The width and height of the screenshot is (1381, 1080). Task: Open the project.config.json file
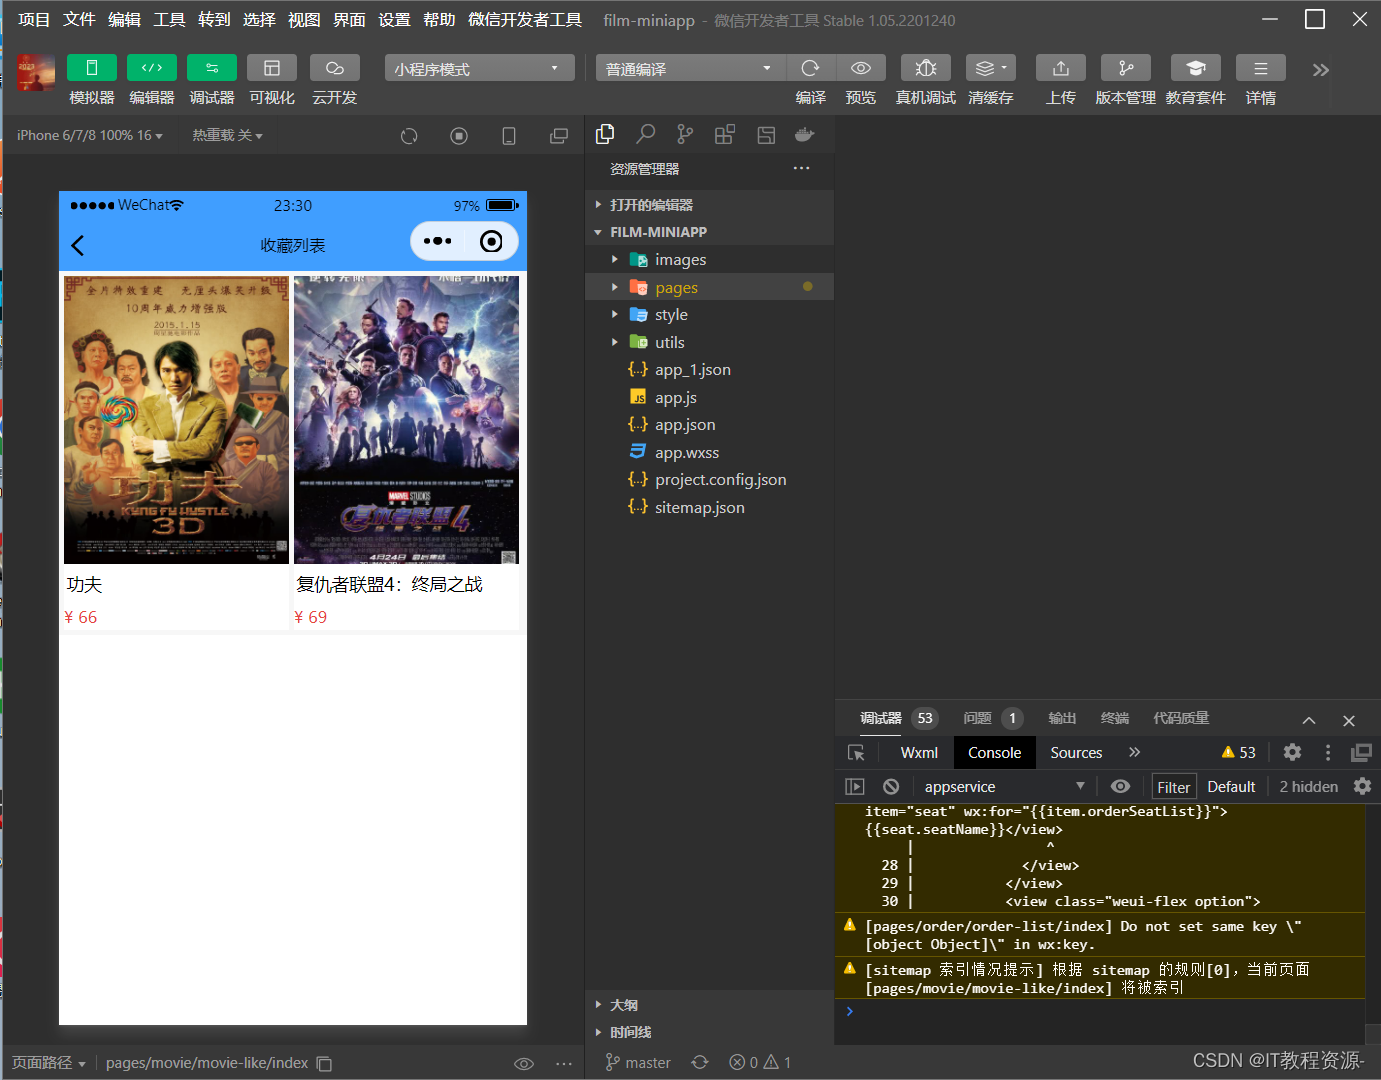[x=710, y=480]
